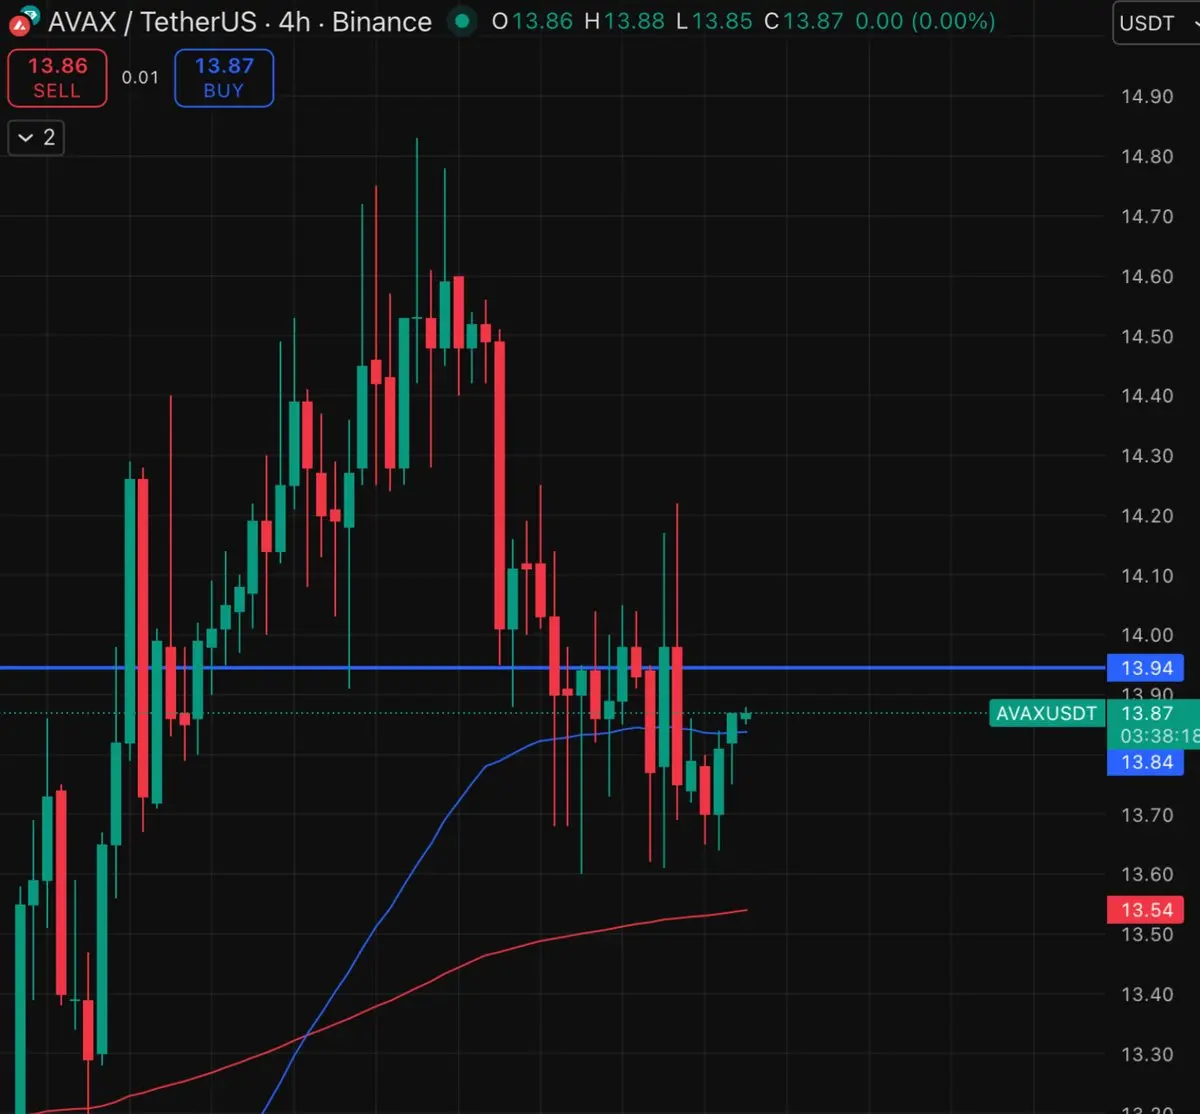The width and height of the screenshot is (1200, 1114).
Task: Click the 14.50 price axis label
Action: coord(1147,336)
